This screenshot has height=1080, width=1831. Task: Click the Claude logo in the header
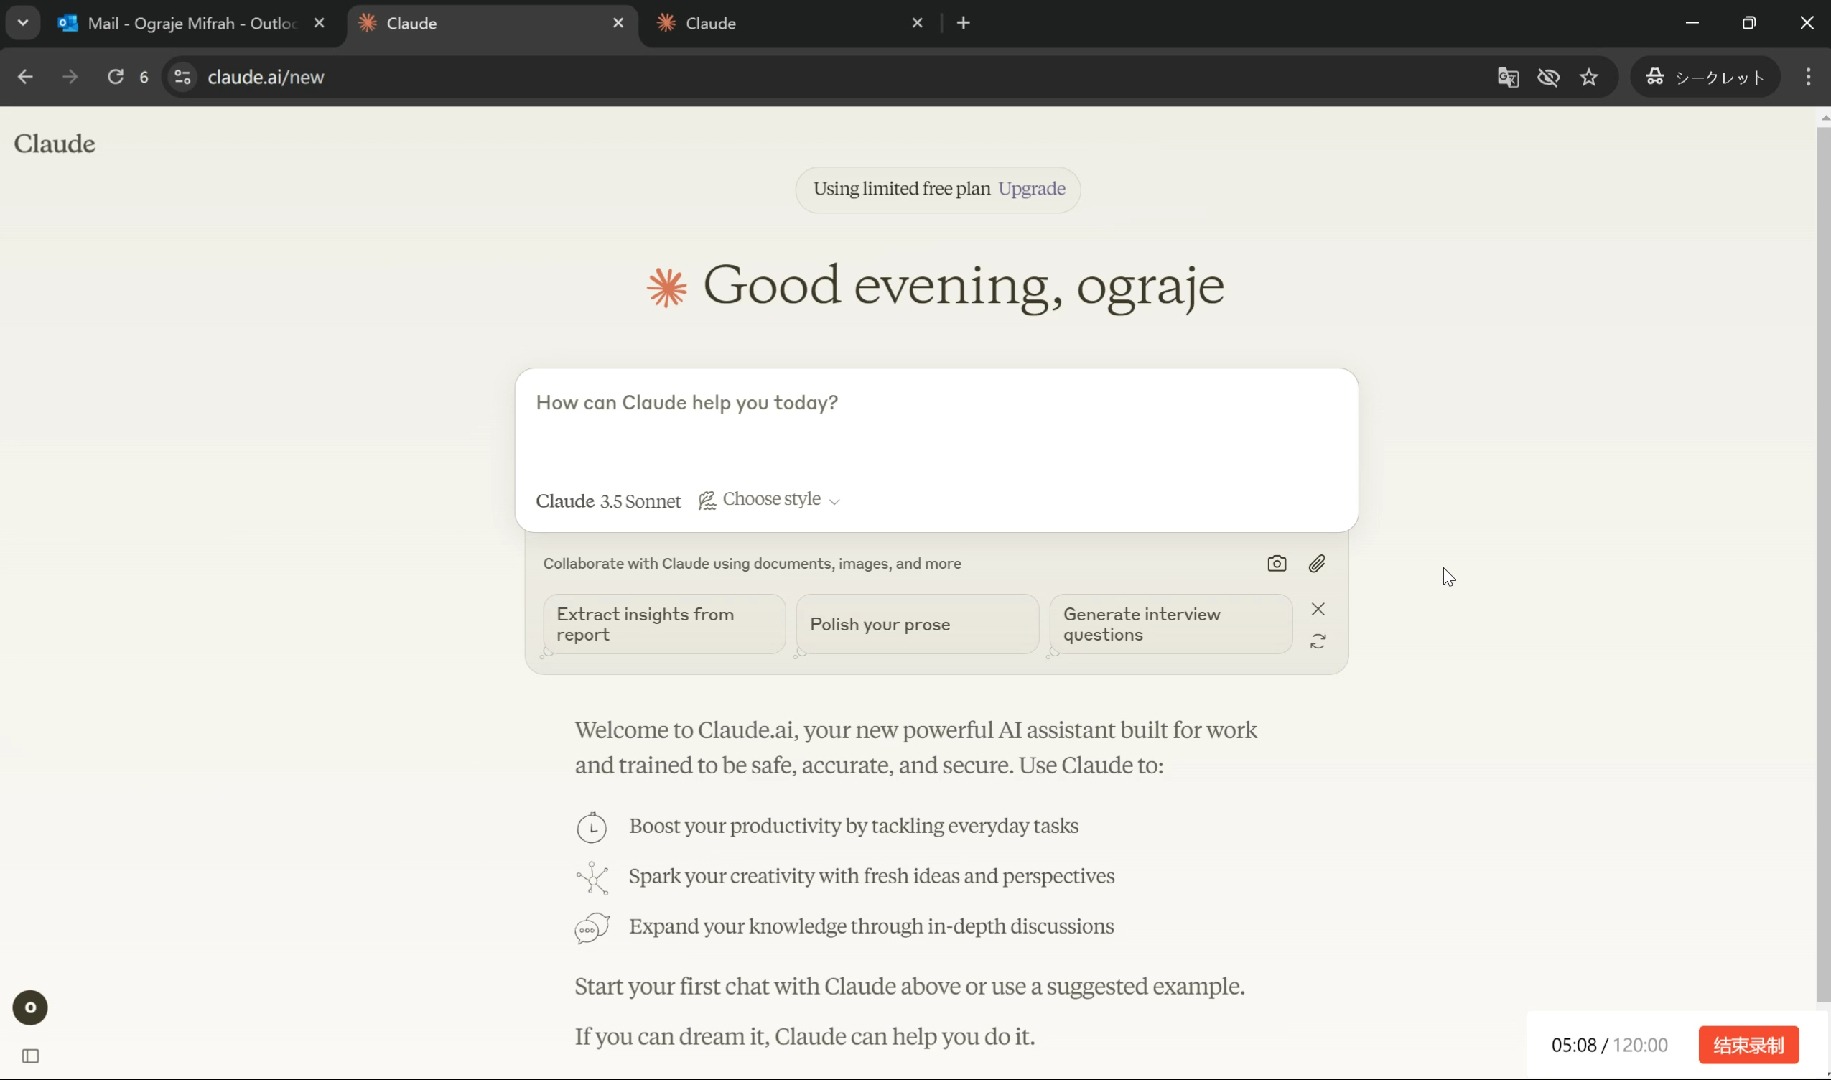pos(55,144)
